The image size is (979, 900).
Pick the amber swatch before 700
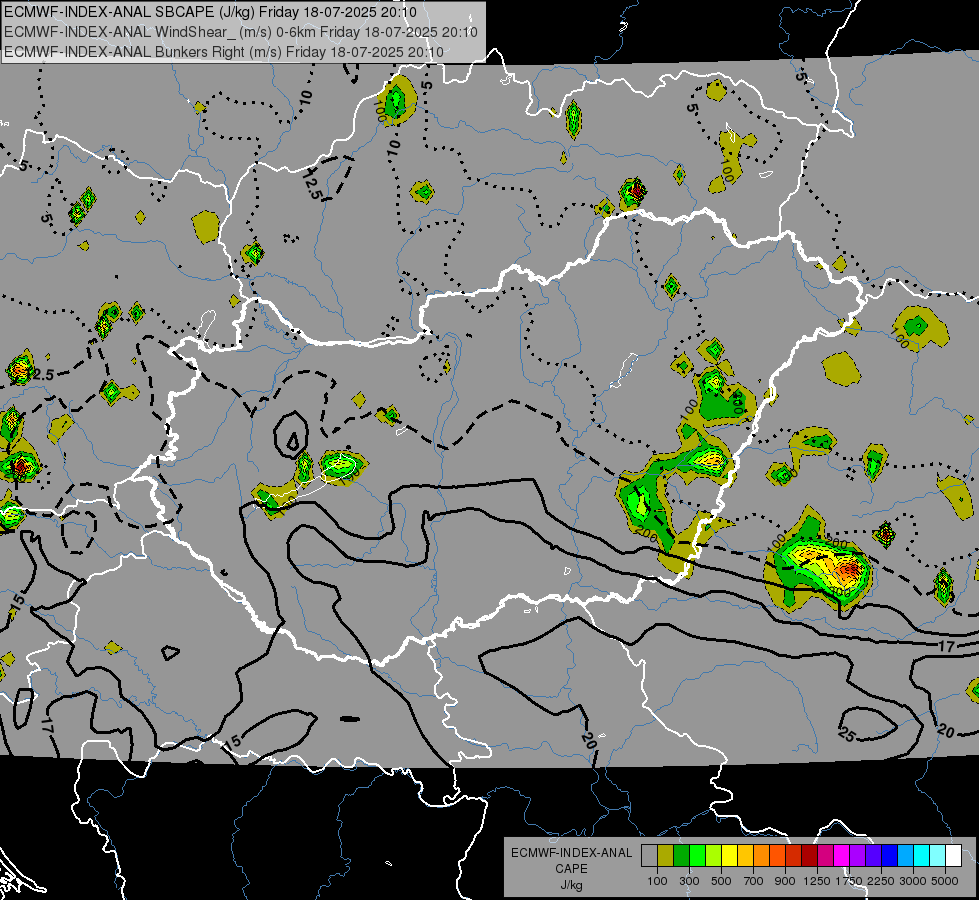coord(745,856)
